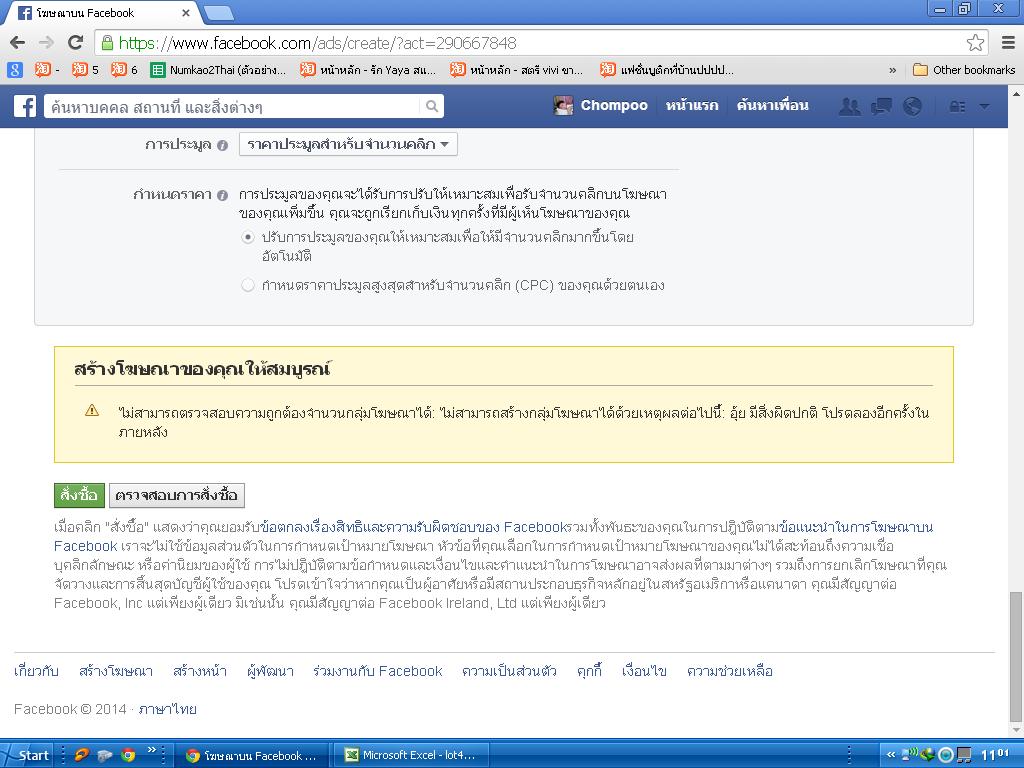Select the Facebook ads browser tab
The image size is (1024, 768).
[x=103, y=13]
